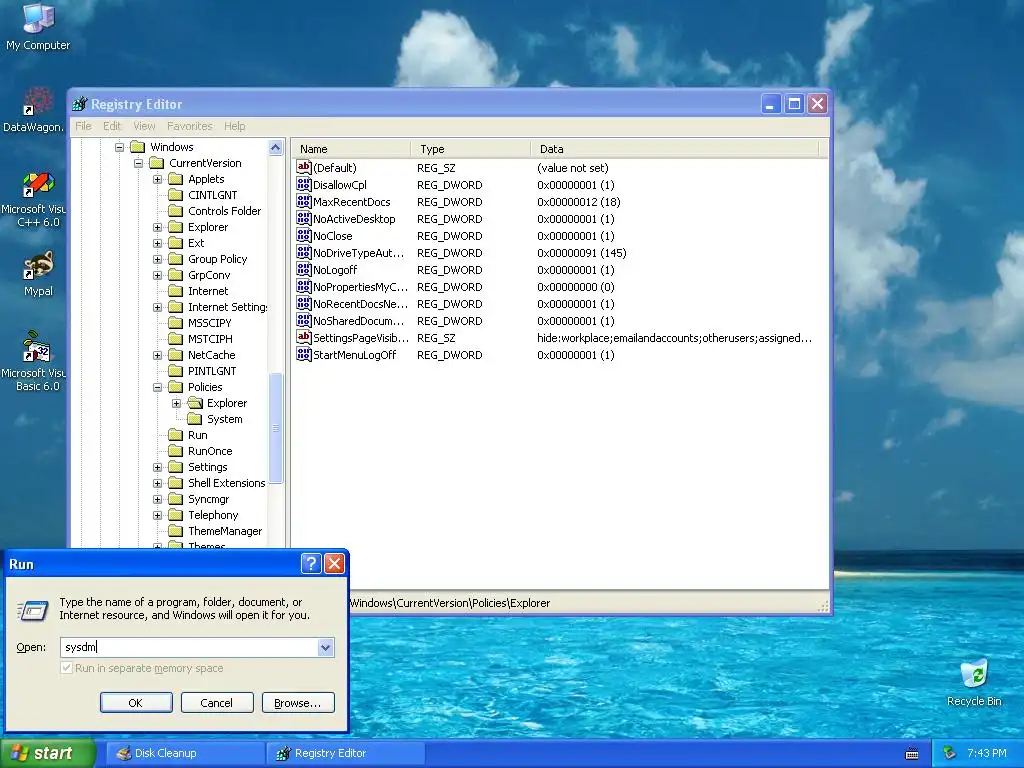Open the Edit menu in Registry Editor
This screenshot has width=1024, height=768.
112,126
